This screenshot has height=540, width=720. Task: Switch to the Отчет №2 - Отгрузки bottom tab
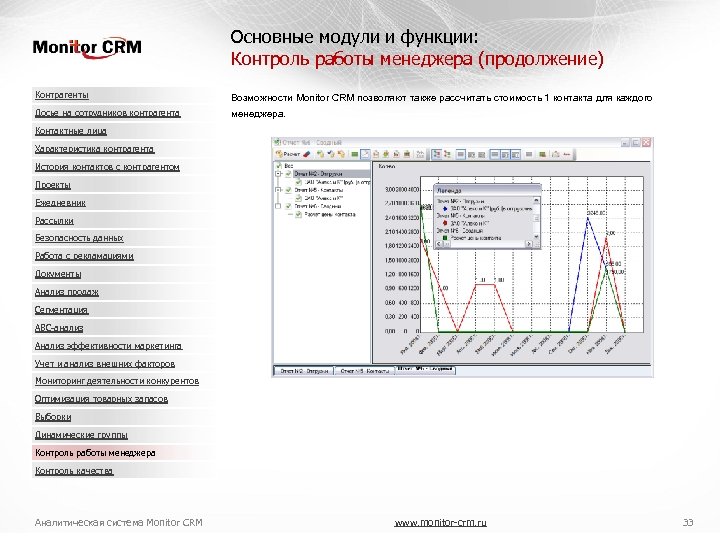pyautogui.click(x=304, y=371)
